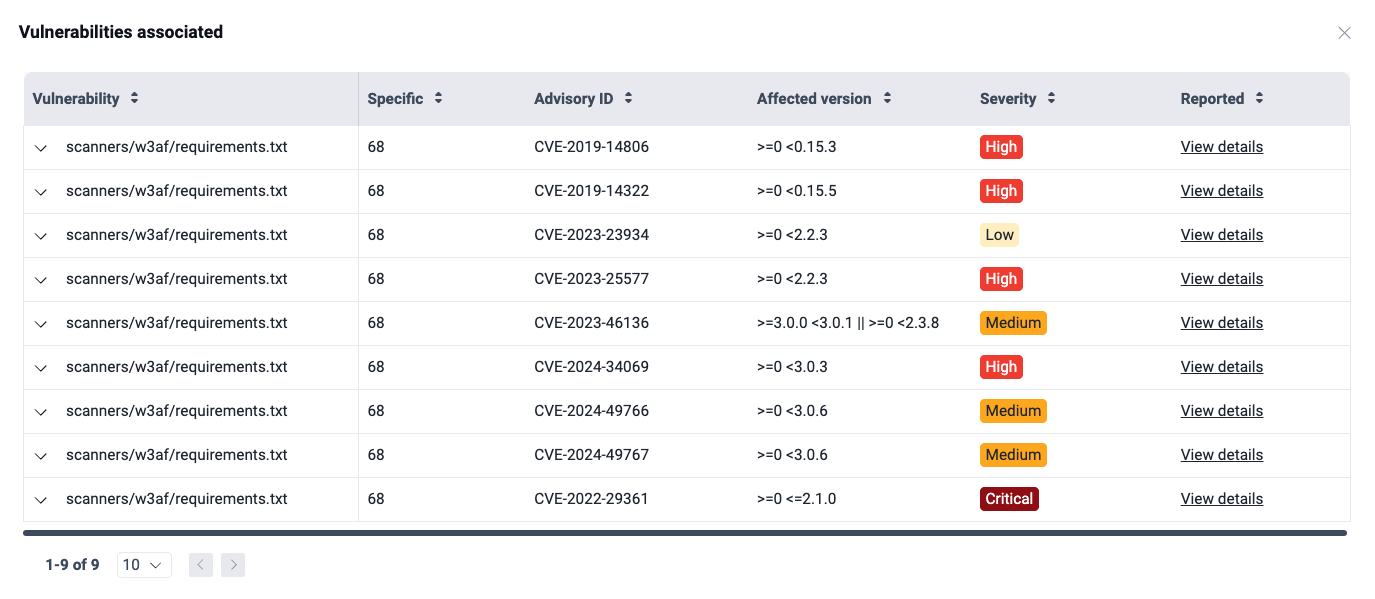Sort the table by Severity
This screenshot has width=1375, height=599.
[x=1050, y=98]
